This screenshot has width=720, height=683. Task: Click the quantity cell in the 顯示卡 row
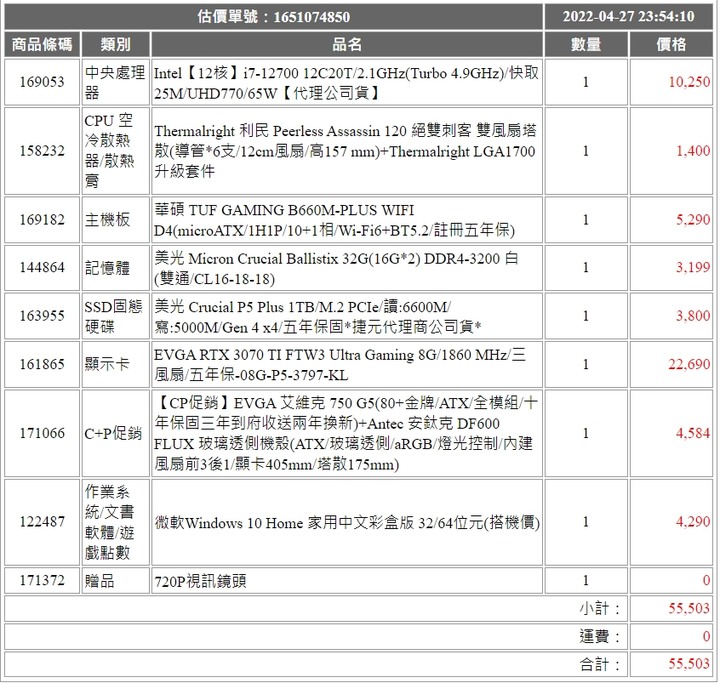[x=586, y=364]
